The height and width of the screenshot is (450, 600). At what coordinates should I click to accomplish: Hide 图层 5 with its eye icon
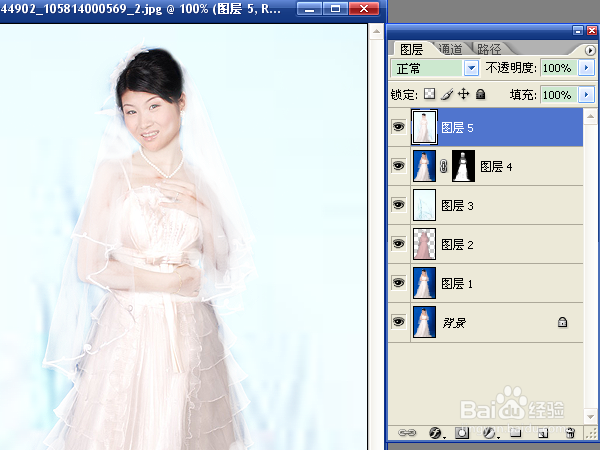coord(398,127)
